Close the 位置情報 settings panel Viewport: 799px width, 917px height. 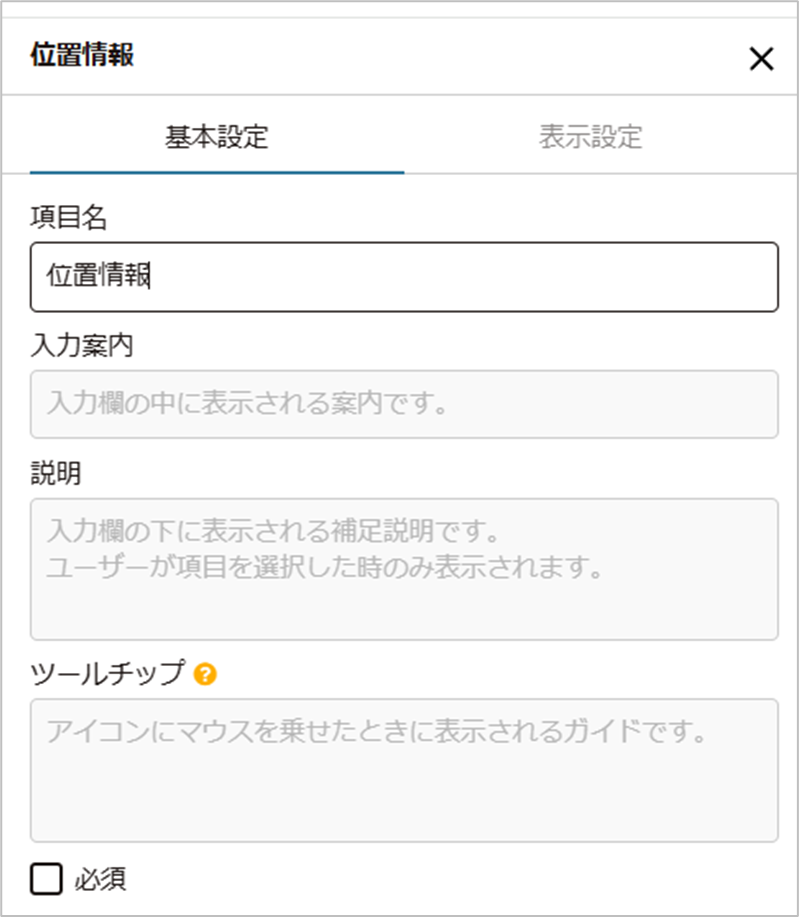[x=761, y=58]
